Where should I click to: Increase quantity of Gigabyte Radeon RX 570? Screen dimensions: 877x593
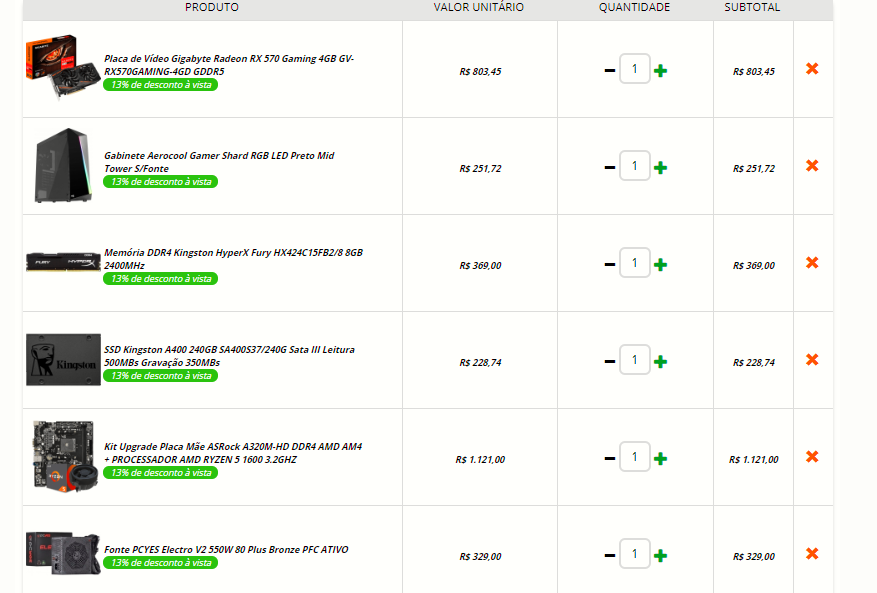661,70
